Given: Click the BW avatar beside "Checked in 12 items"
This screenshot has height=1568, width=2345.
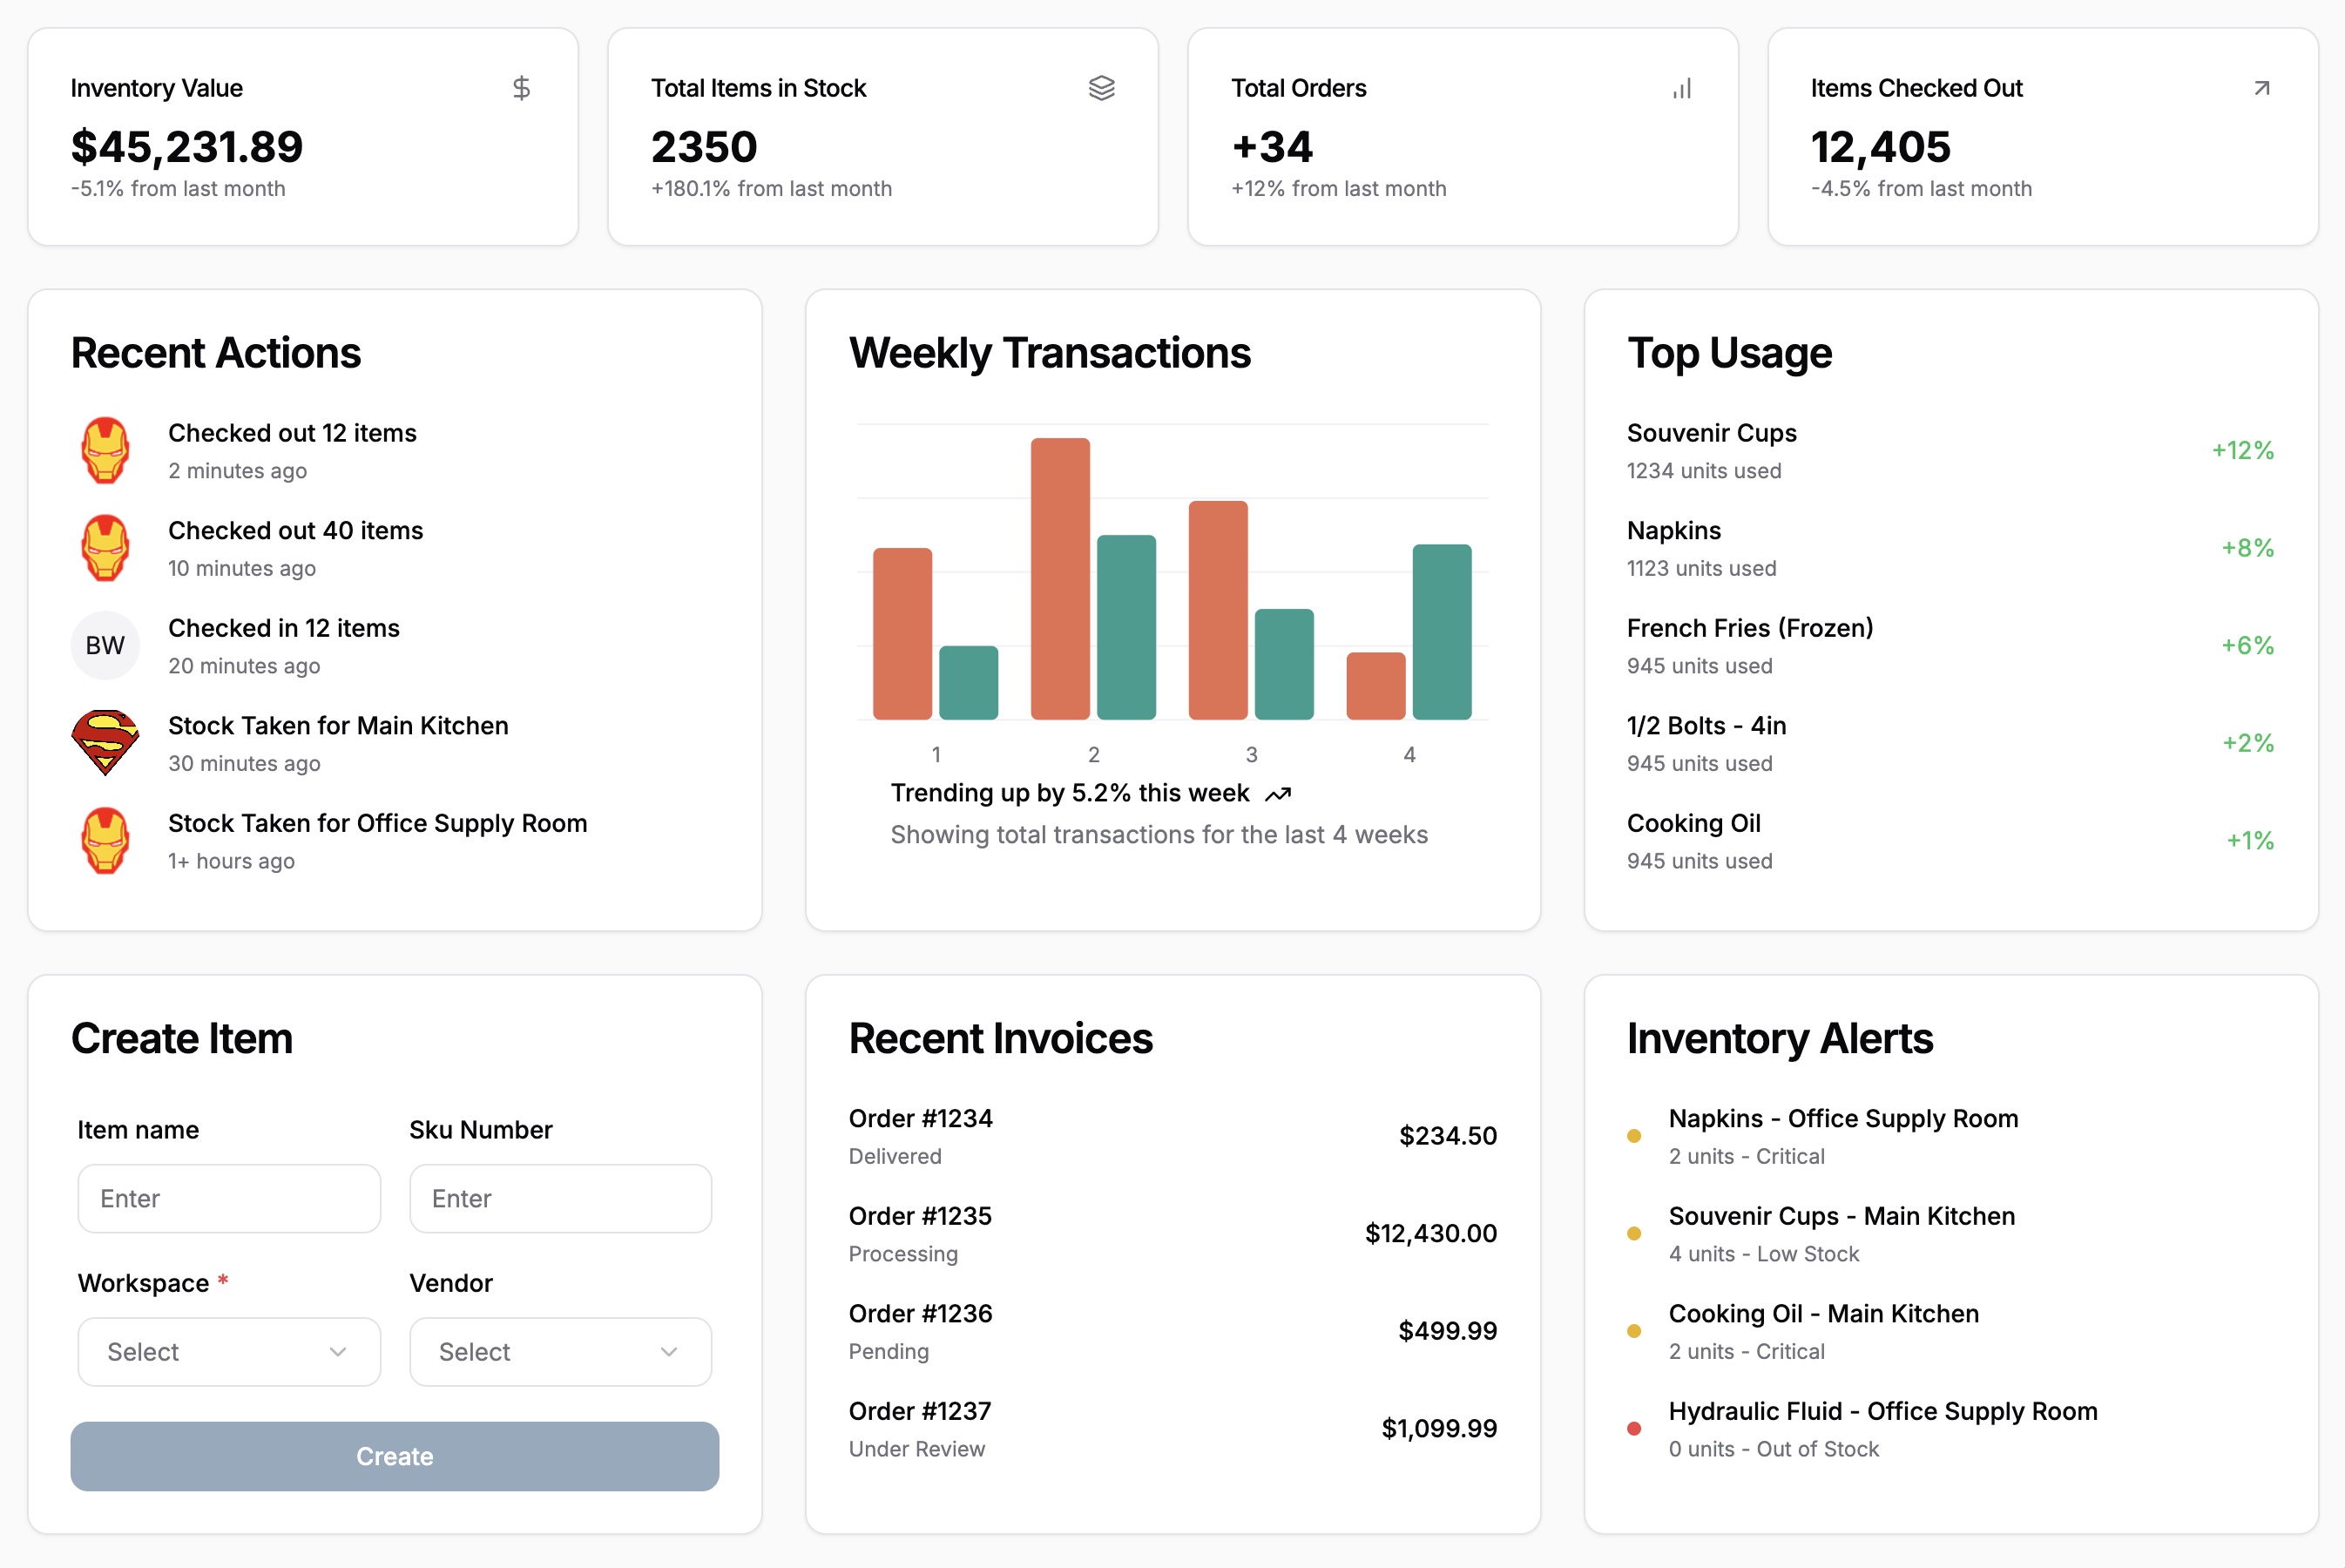Looking at the screenshot, I should point(105,645).
